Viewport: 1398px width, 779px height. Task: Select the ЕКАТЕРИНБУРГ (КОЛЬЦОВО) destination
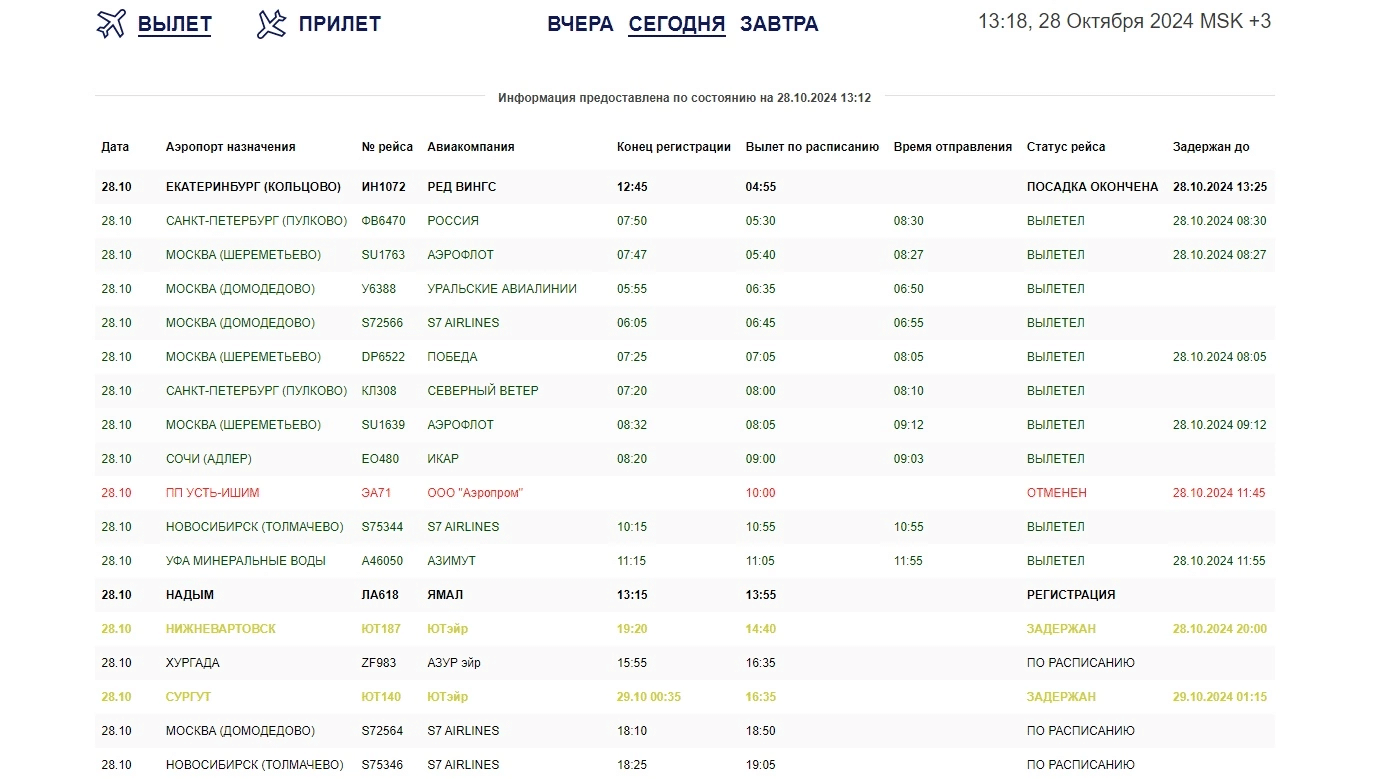click(253, 187)
